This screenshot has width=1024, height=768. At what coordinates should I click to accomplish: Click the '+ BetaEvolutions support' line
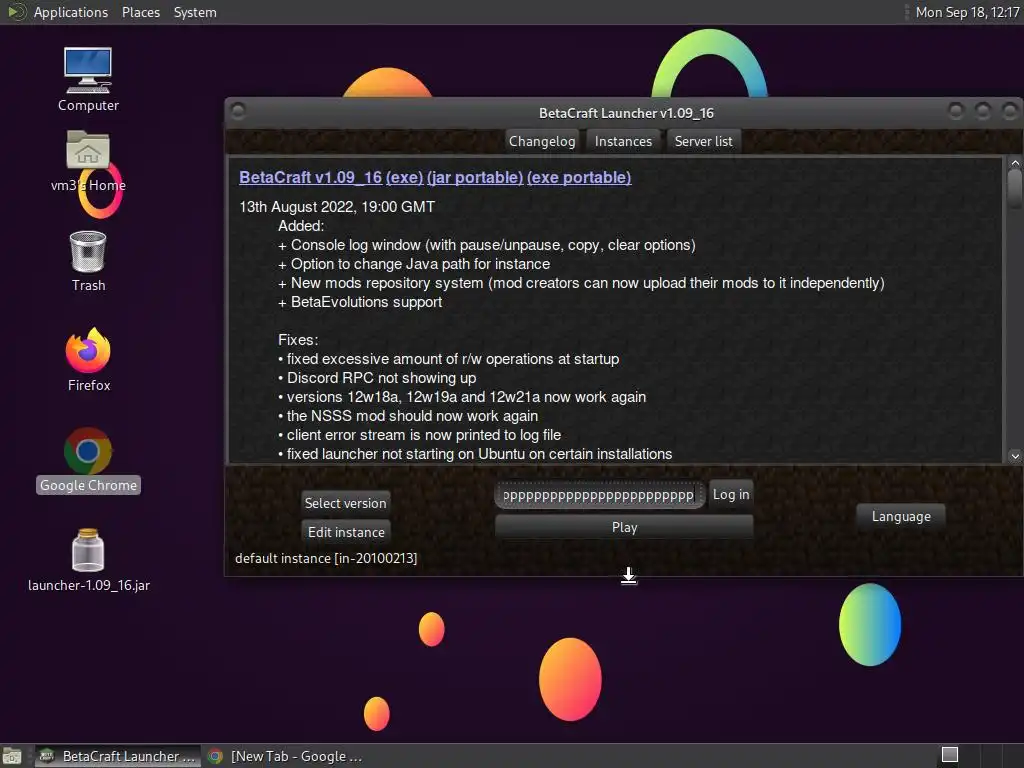360,302
